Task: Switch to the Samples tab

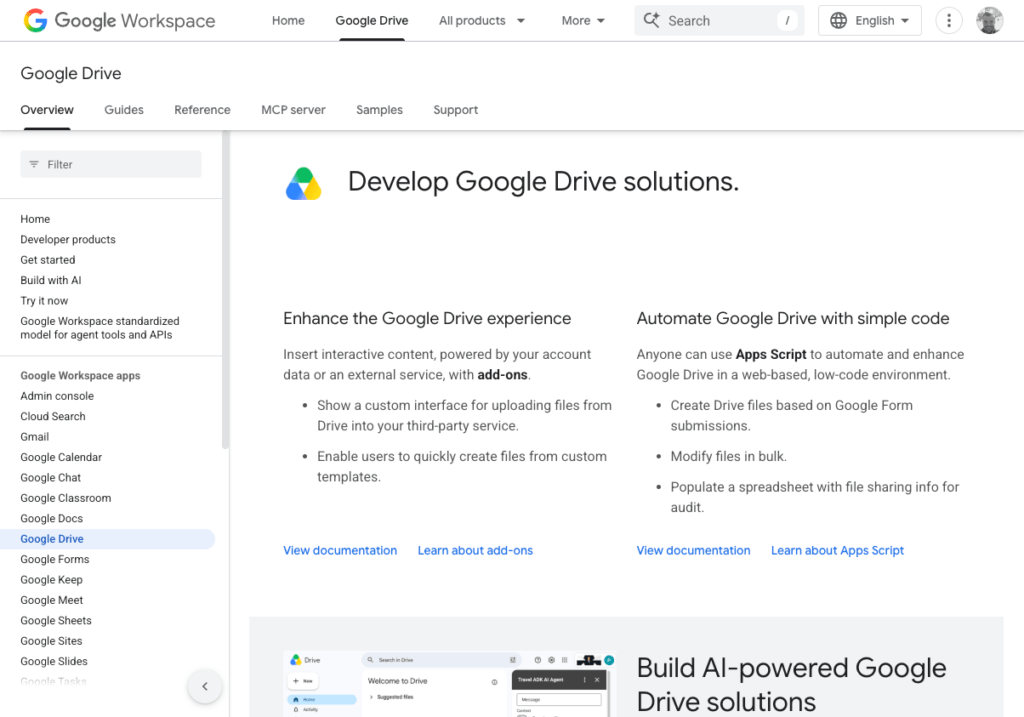Action: coord(379,110)
